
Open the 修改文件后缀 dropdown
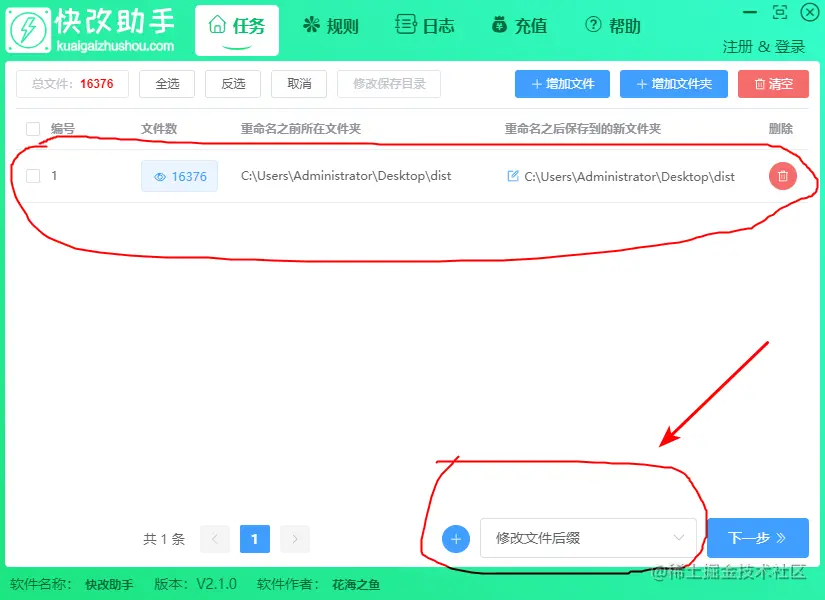pos(588,538)
